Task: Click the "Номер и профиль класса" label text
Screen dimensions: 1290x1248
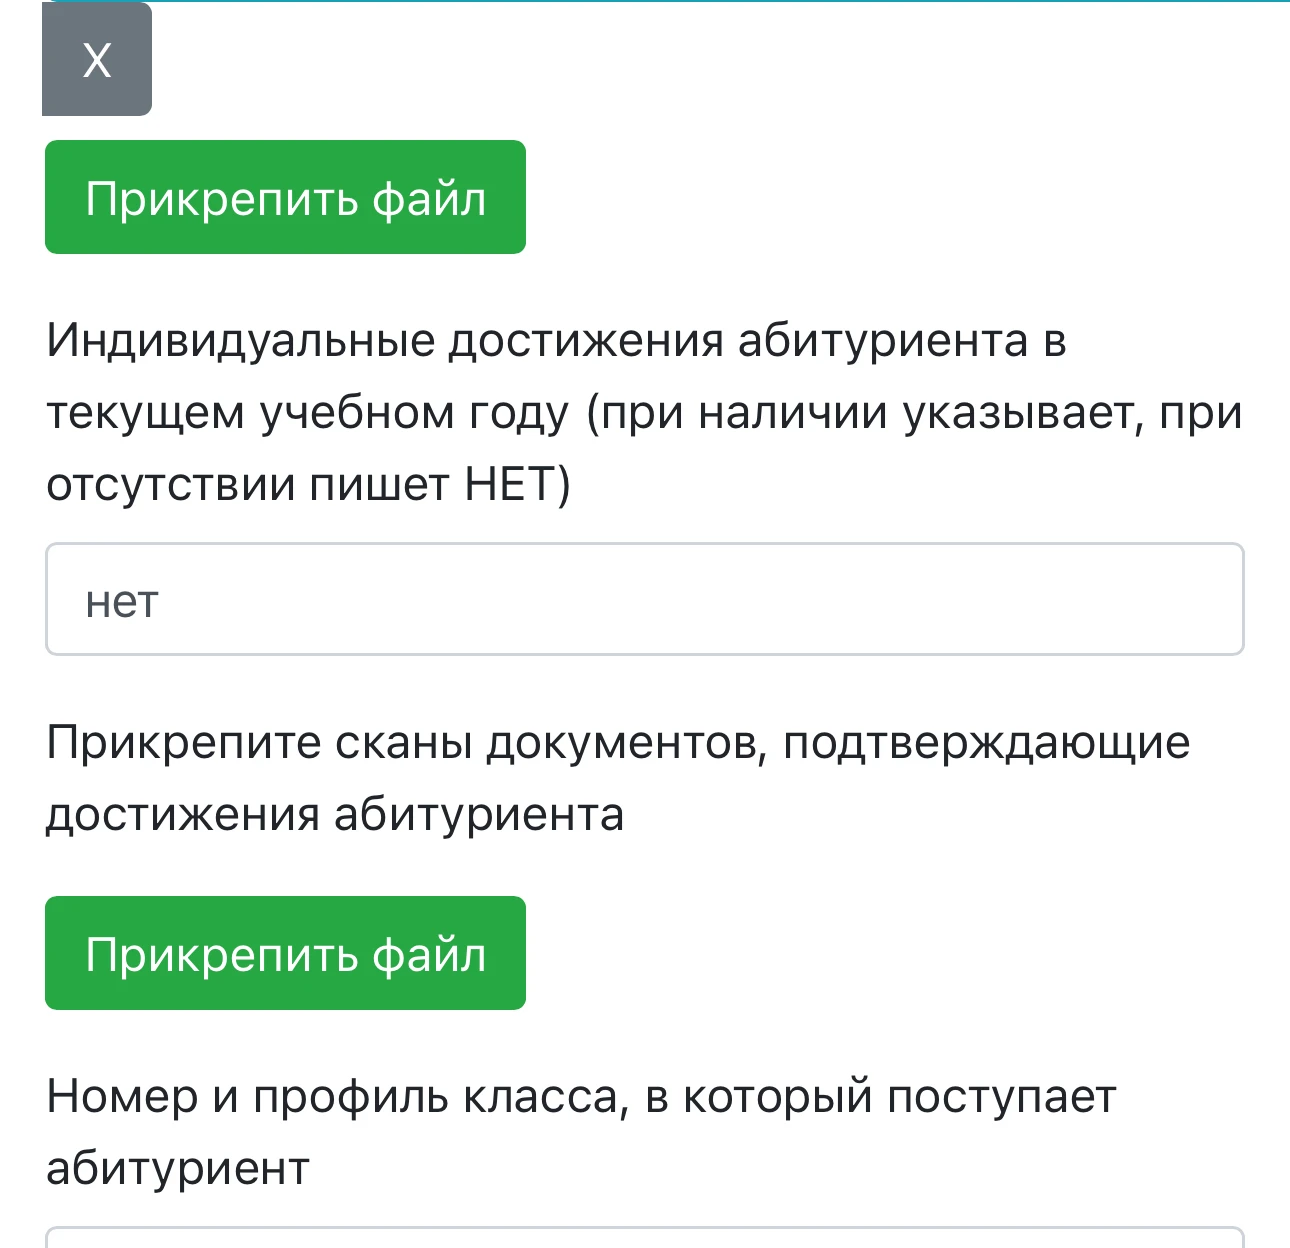Action: point(580,1097)
